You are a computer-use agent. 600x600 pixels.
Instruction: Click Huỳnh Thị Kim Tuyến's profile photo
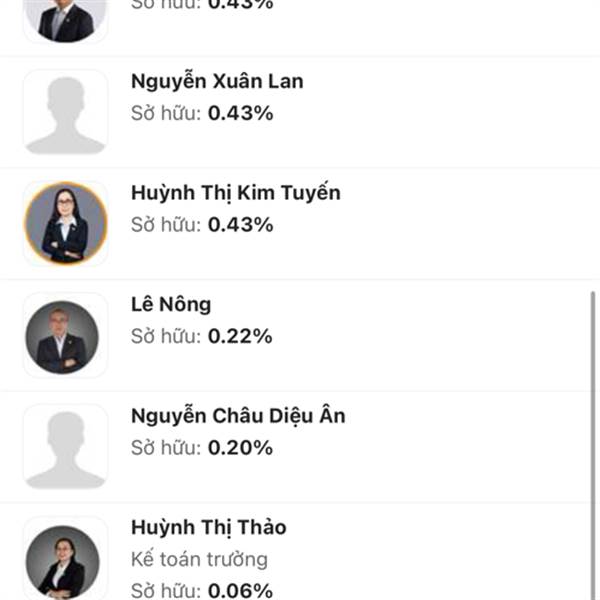click(x=65, y=223)
